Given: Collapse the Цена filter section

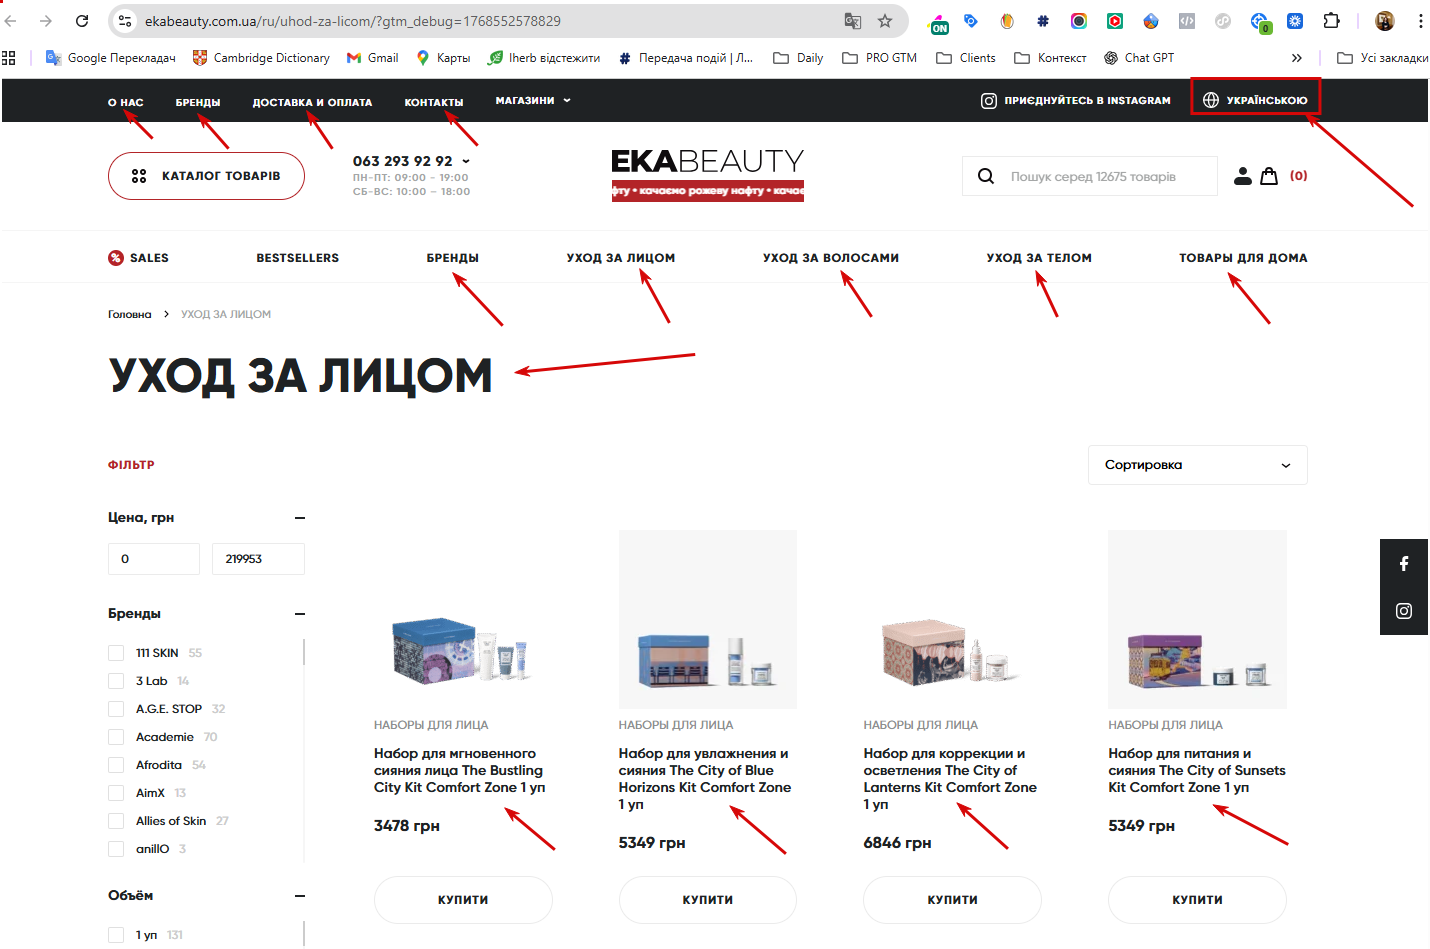Looking at the screenshot, I should pos(299,518).
